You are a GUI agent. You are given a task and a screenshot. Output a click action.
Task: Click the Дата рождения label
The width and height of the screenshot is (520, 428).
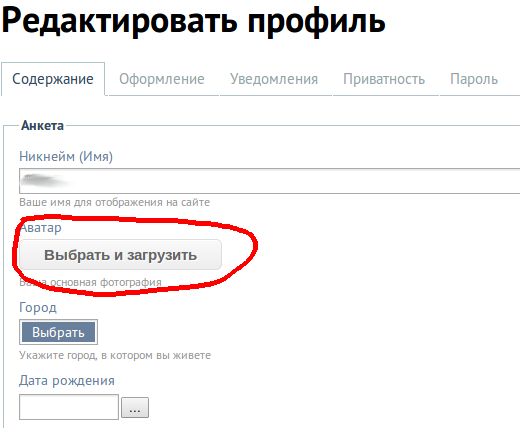[x=67, y=381]
